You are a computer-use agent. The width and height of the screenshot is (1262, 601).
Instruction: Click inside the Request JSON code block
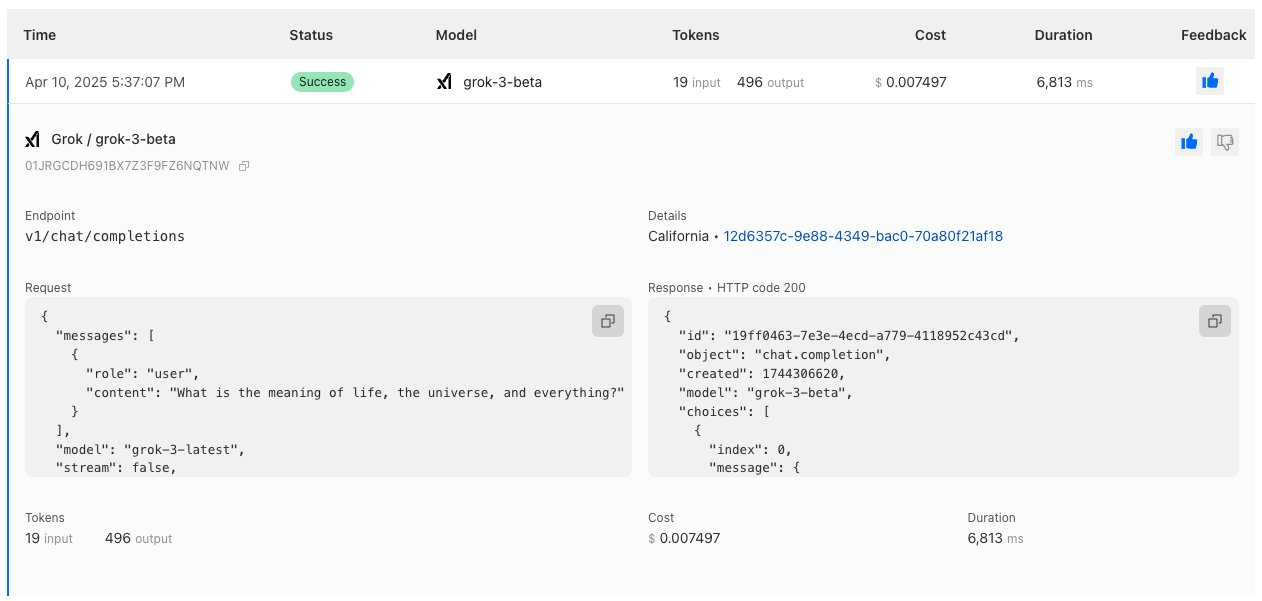(x=300, y=430)
